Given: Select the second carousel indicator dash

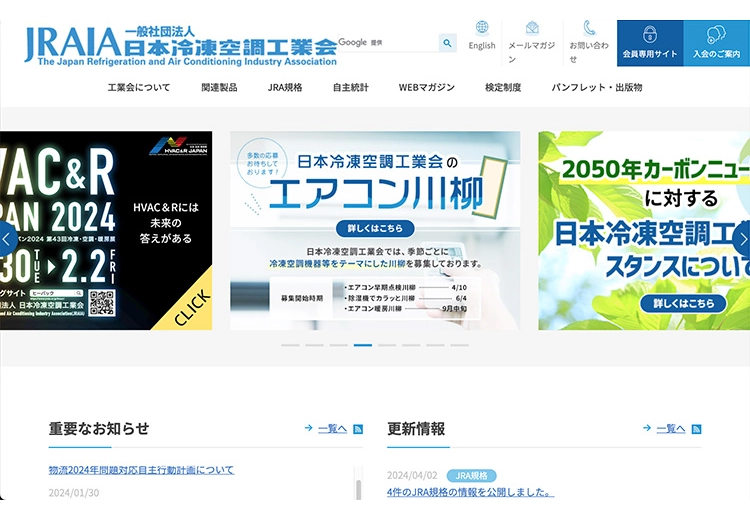Looking at the screenshot, I should click(315, 345).
